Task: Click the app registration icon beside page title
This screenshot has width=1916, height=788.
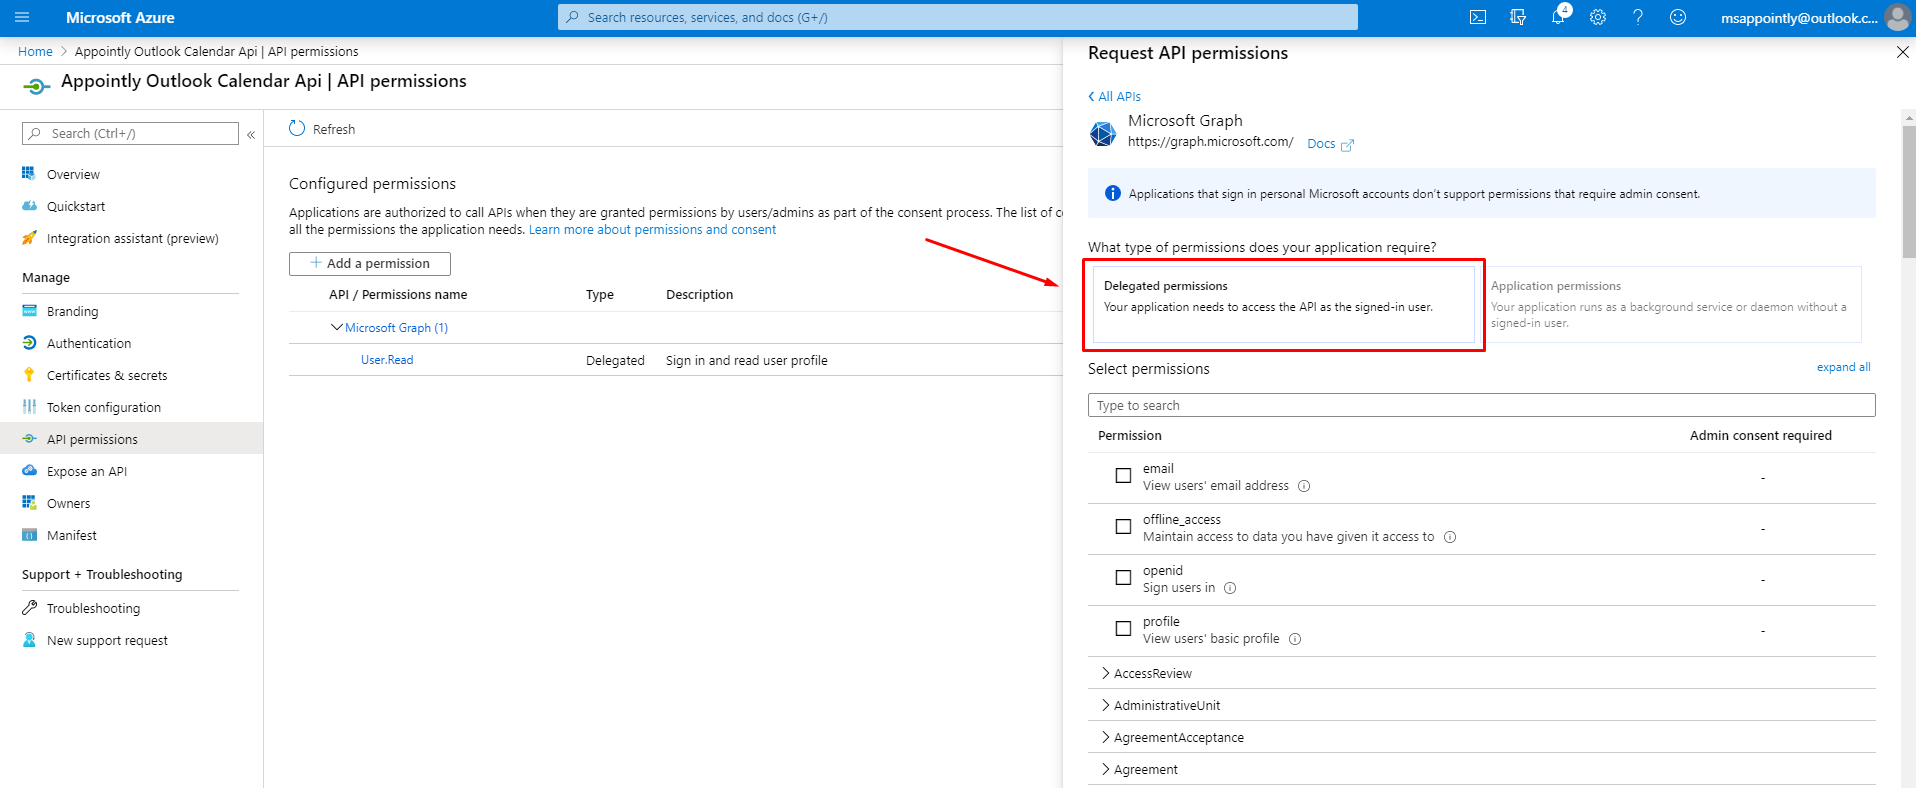Action: click(x=36, y=87)
